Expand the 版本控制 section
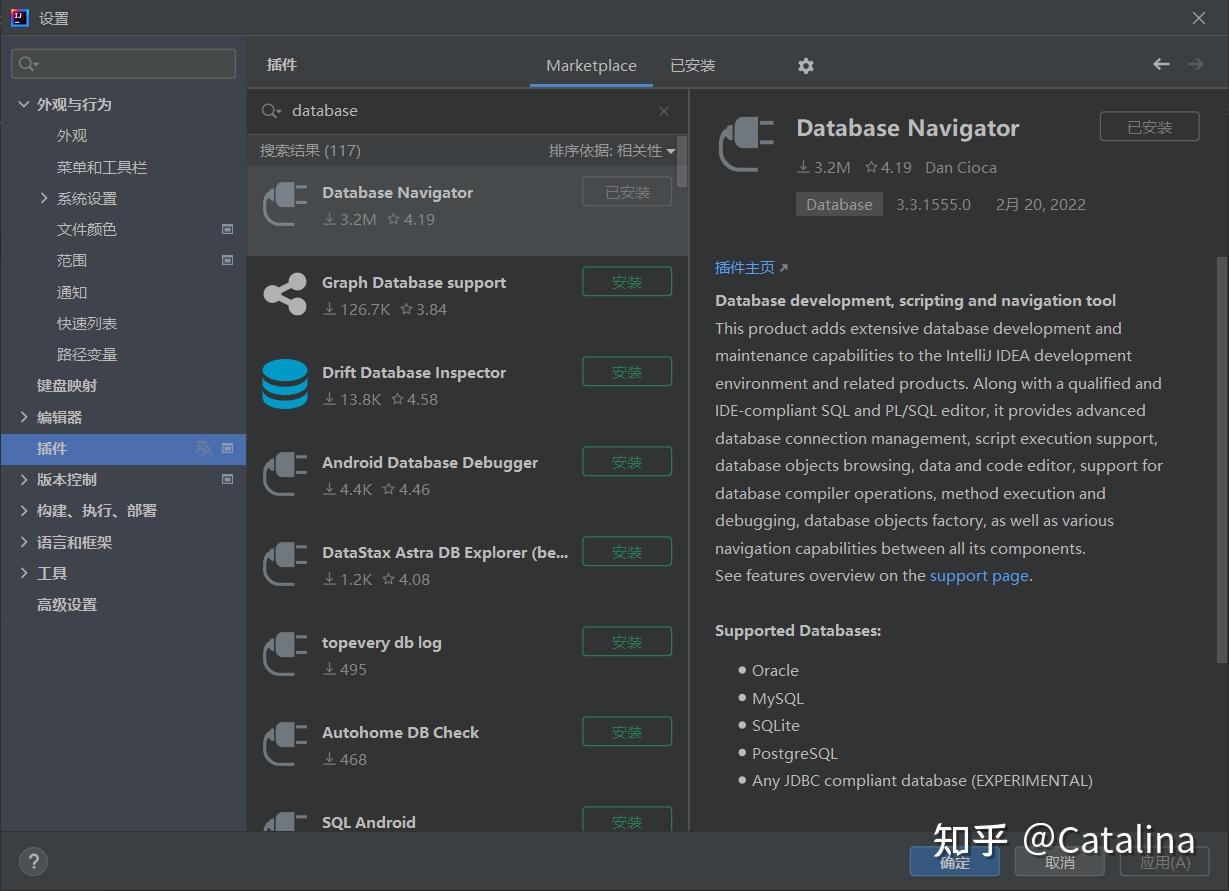The width and height of the screenshot is (1229, 891). coord(24,479)
